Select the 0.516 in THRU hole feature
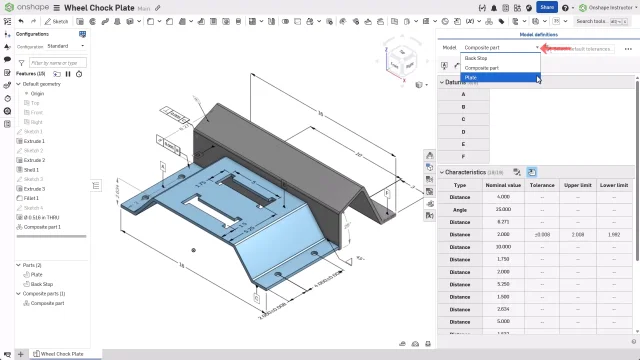The image size is (640, 360). tap(41, 218)
